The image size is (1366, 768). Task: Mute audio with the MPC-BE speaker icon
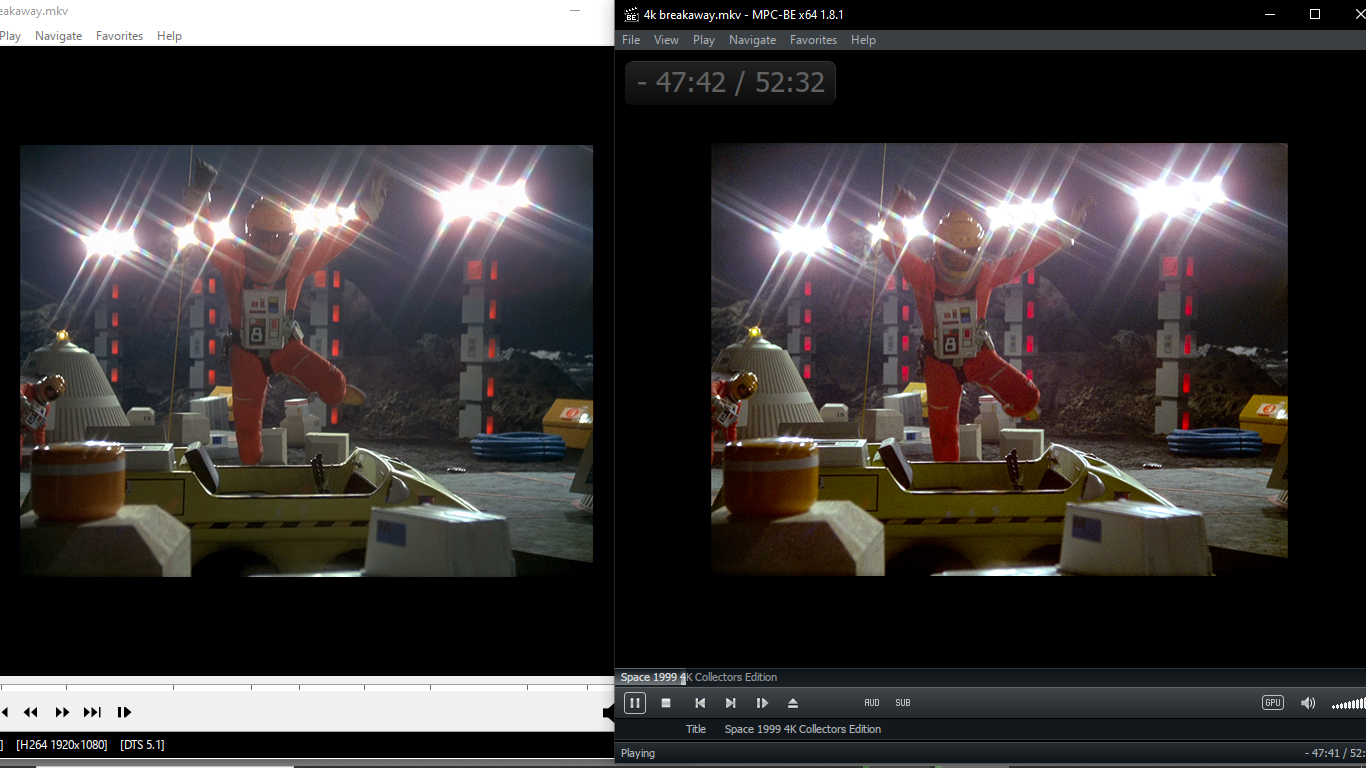[1308, 703]
